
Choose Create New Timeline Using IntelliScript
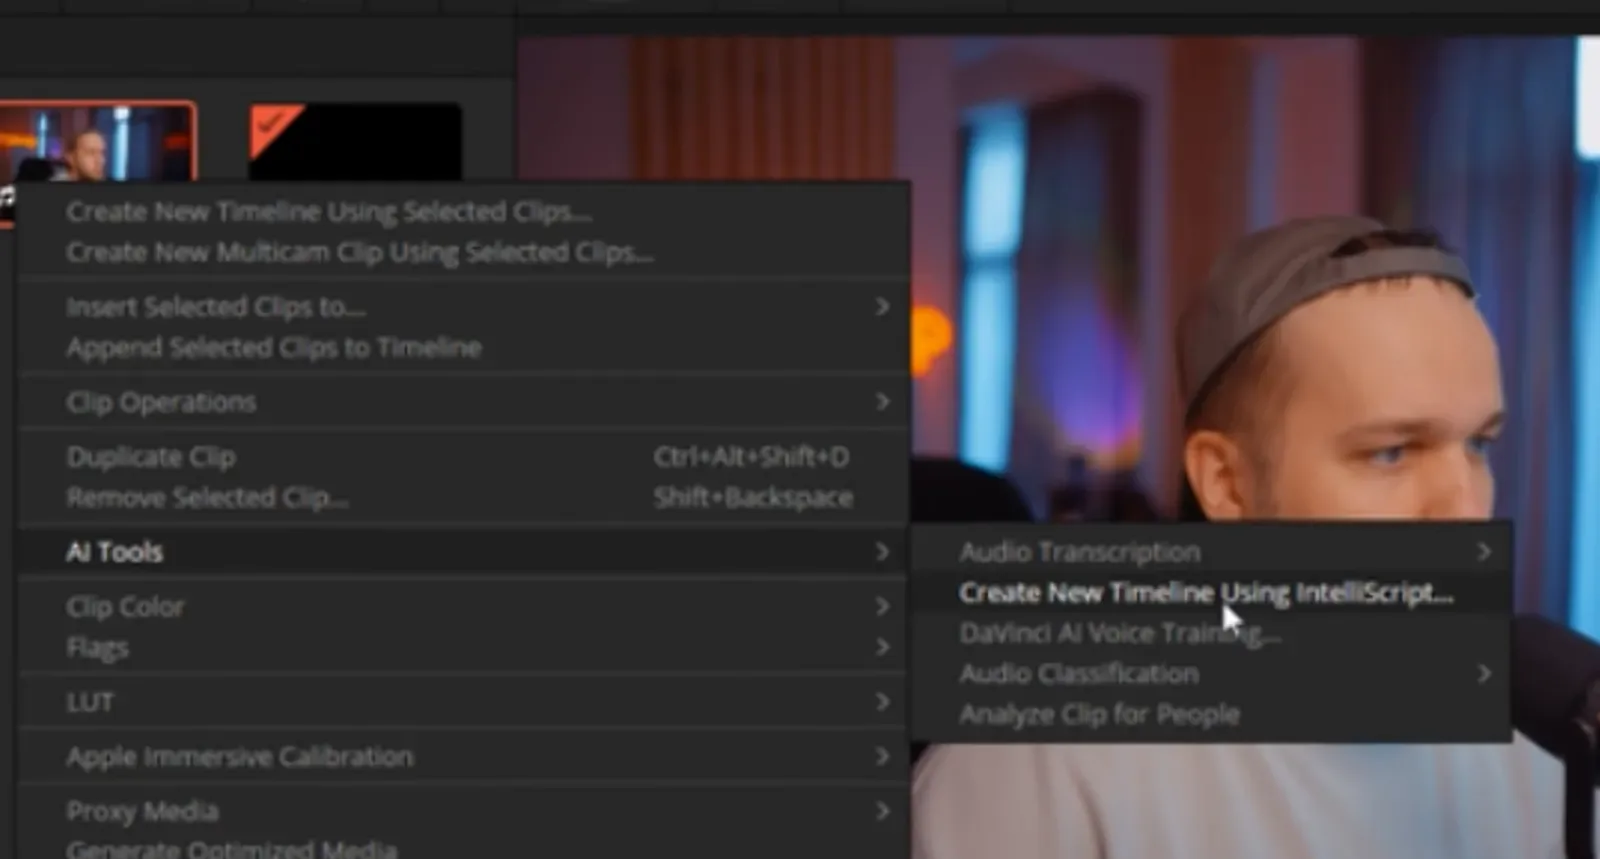pos(1211,593)
